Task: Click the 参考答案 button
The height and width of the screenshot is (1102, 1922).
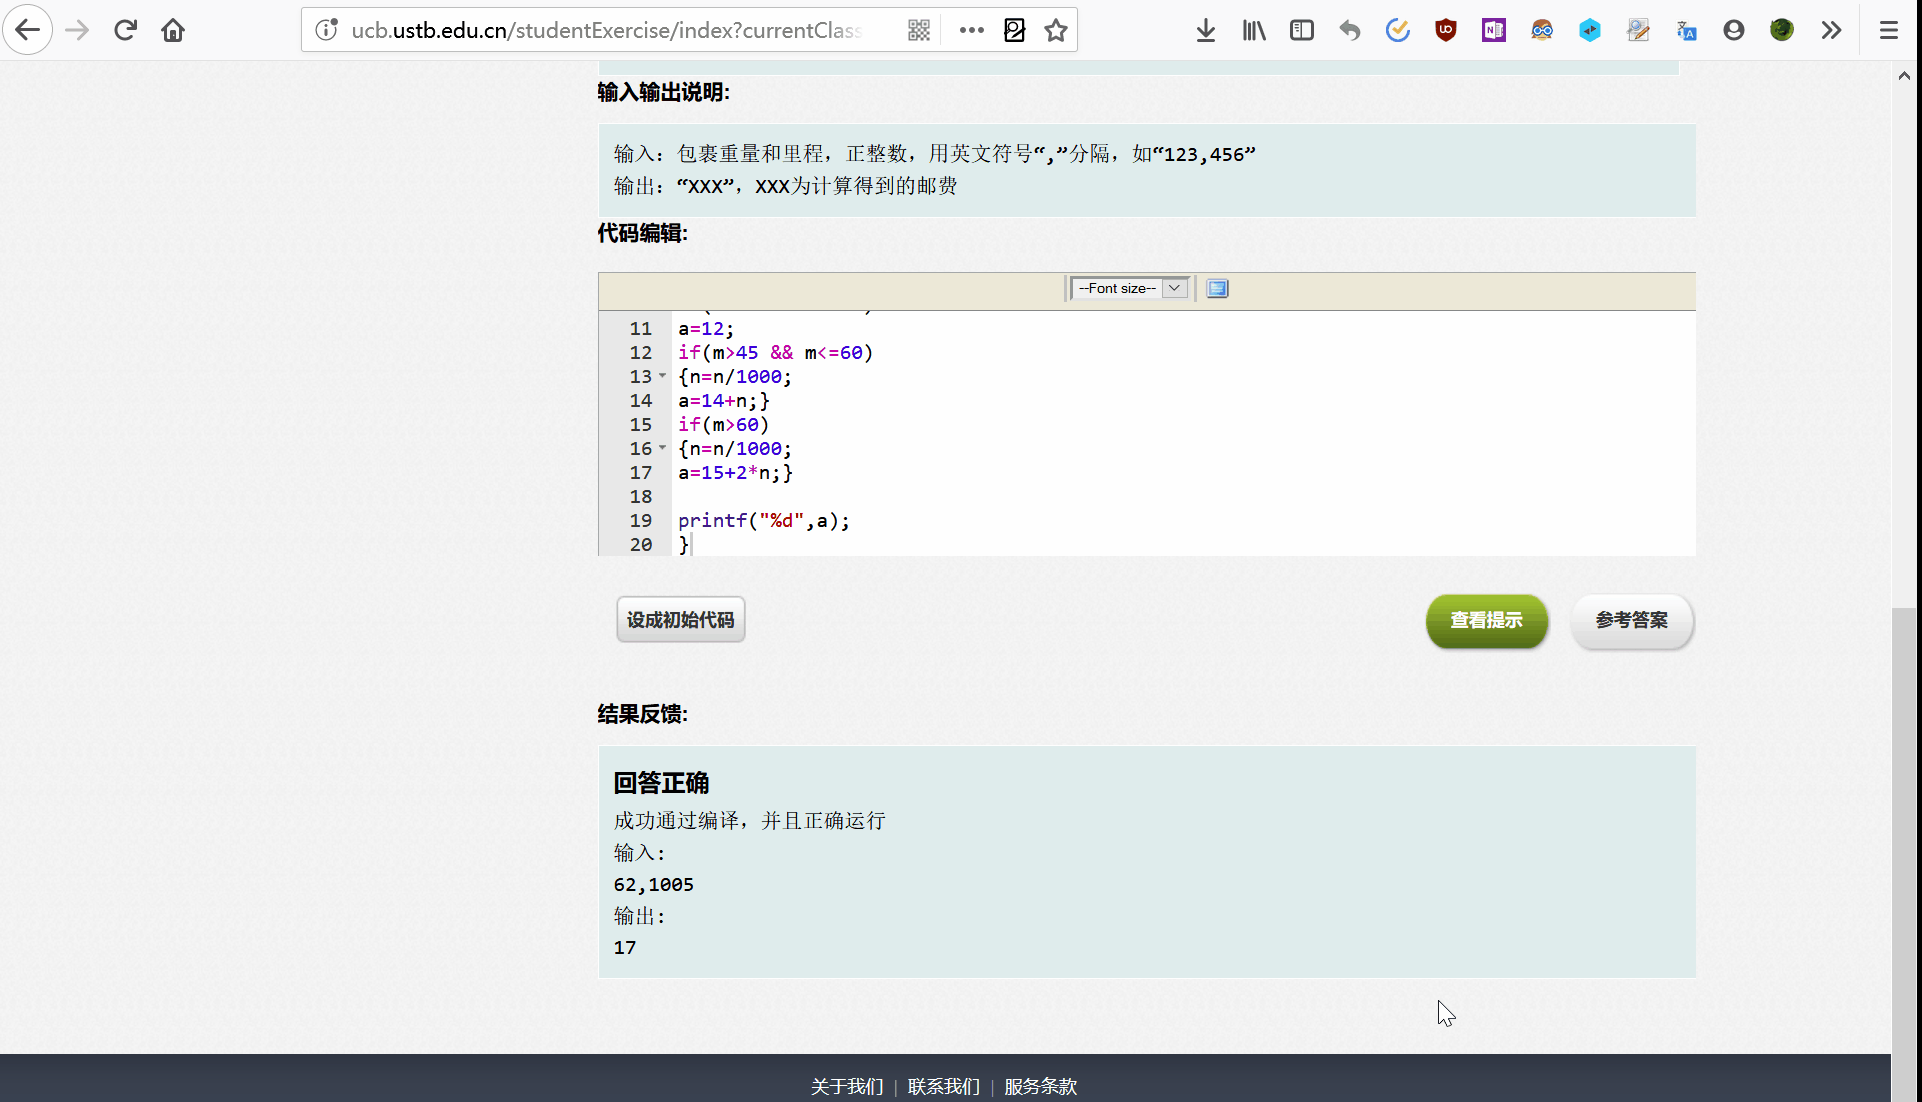Action: tap(1631, 620)
